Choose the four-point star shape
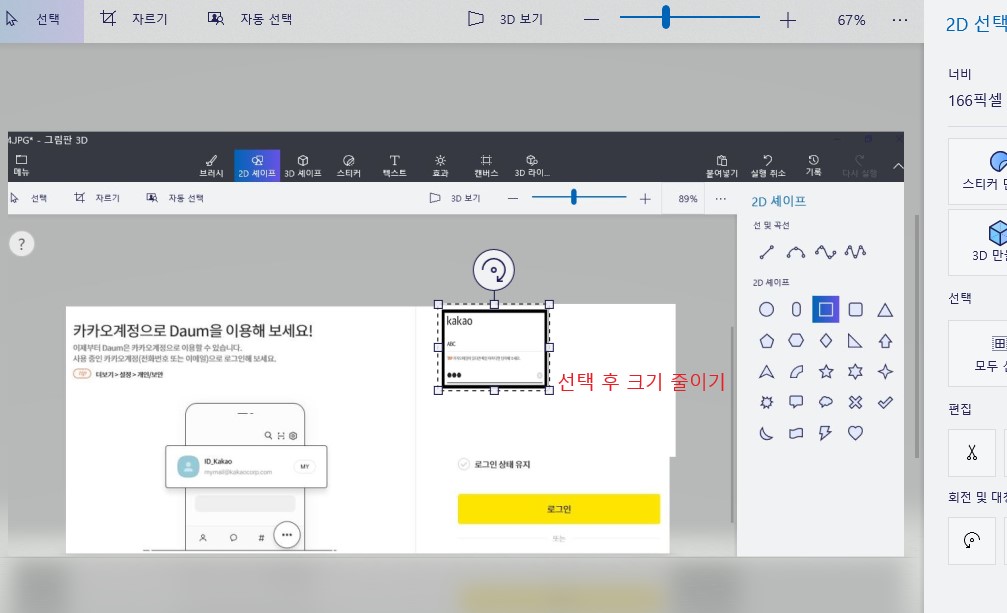 885,372
